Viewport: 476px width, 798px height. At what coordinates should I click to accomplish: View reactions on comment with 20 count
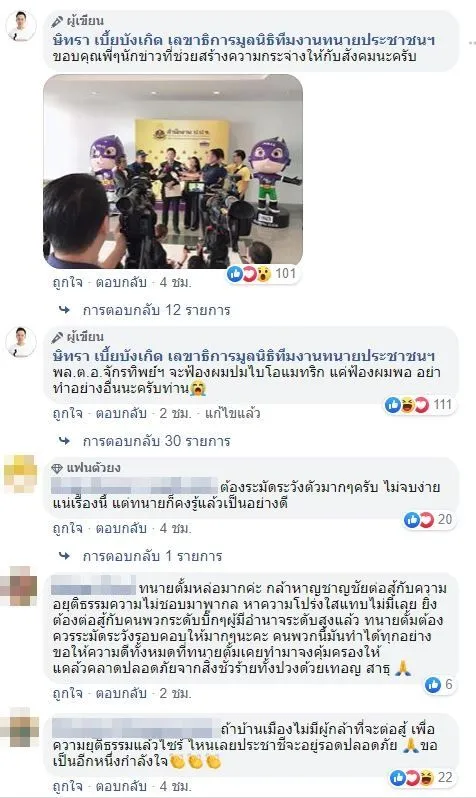click(x=429, y=520)
